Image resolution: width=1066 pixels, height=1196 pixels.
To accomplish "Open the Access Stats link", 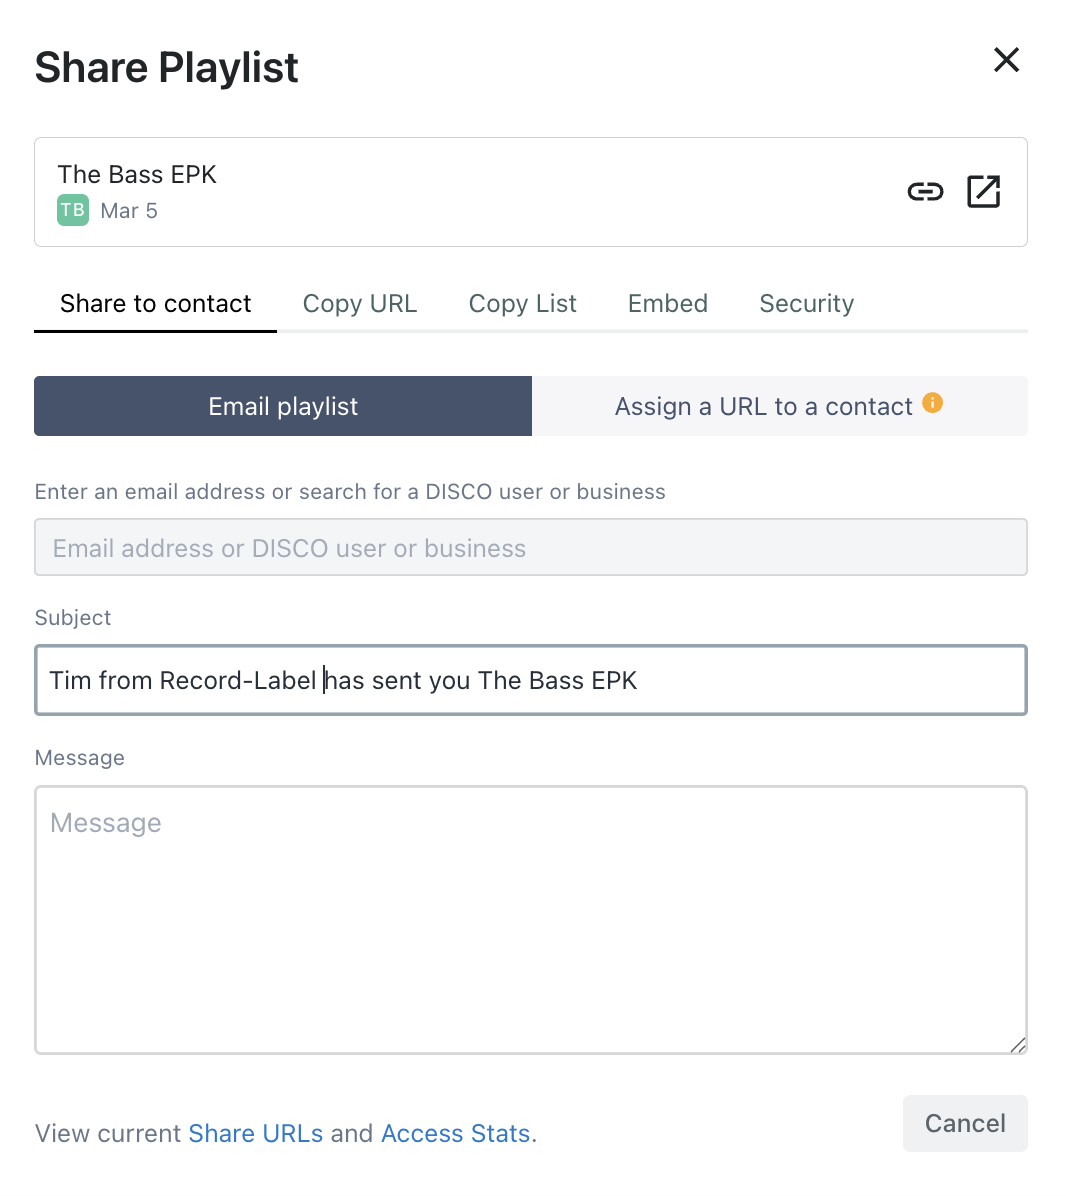I will pos(455,1133).
